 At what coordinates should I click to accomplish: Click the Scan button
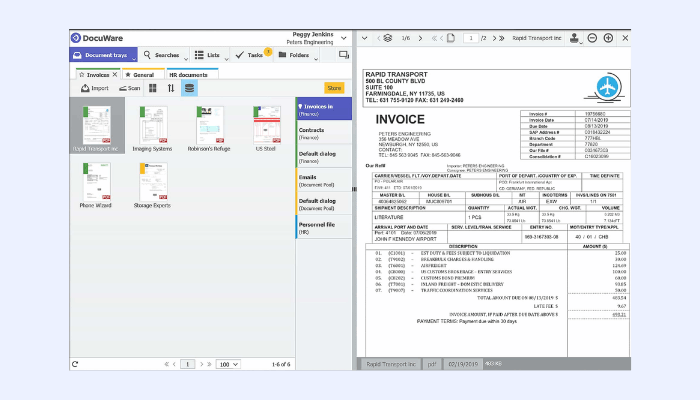129,88
